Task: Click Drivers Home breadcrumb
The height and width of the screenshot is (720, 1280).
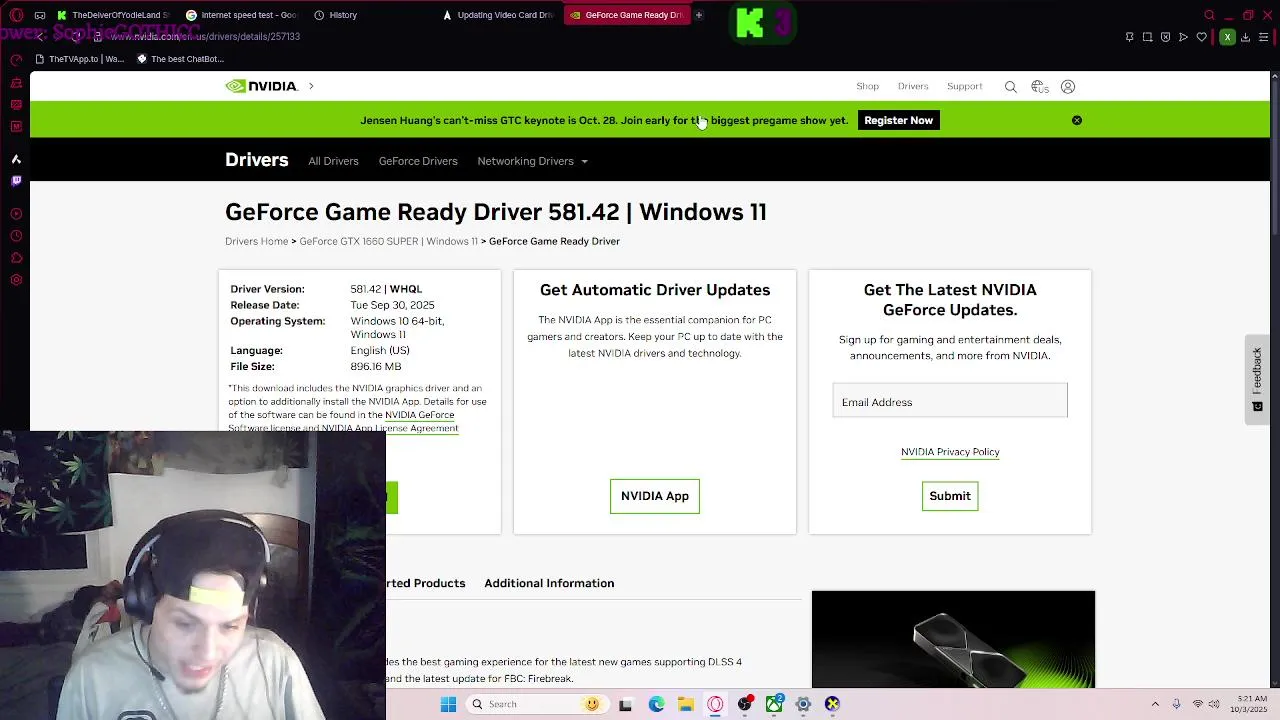Action: 256,241
